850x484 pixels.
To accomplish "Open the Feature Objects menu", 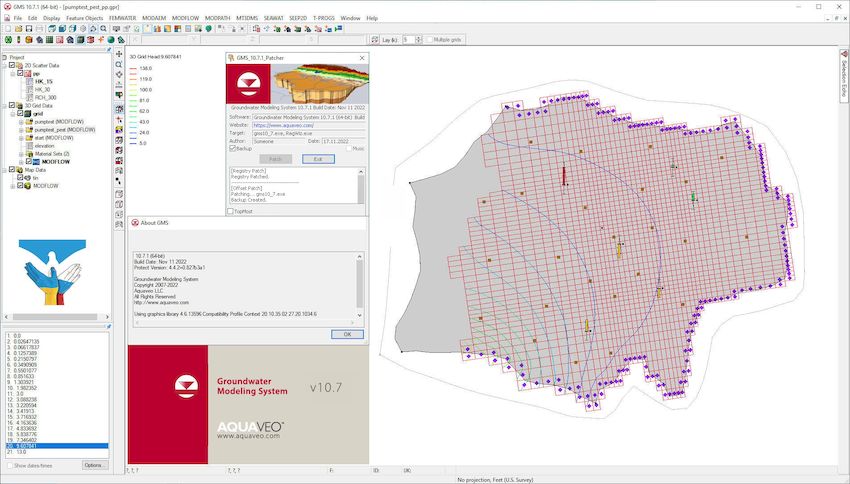I will coord(84,18).
